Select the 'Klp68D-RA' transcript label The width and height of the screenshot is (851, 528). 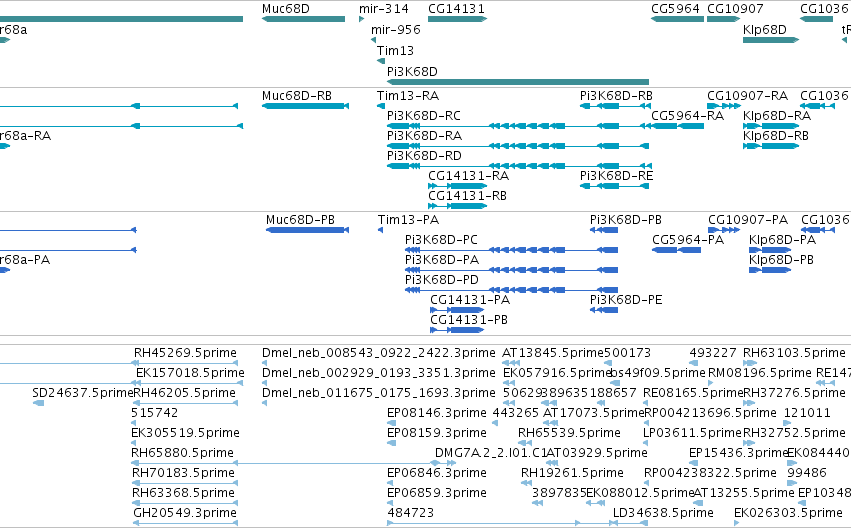tap(777, 116)
